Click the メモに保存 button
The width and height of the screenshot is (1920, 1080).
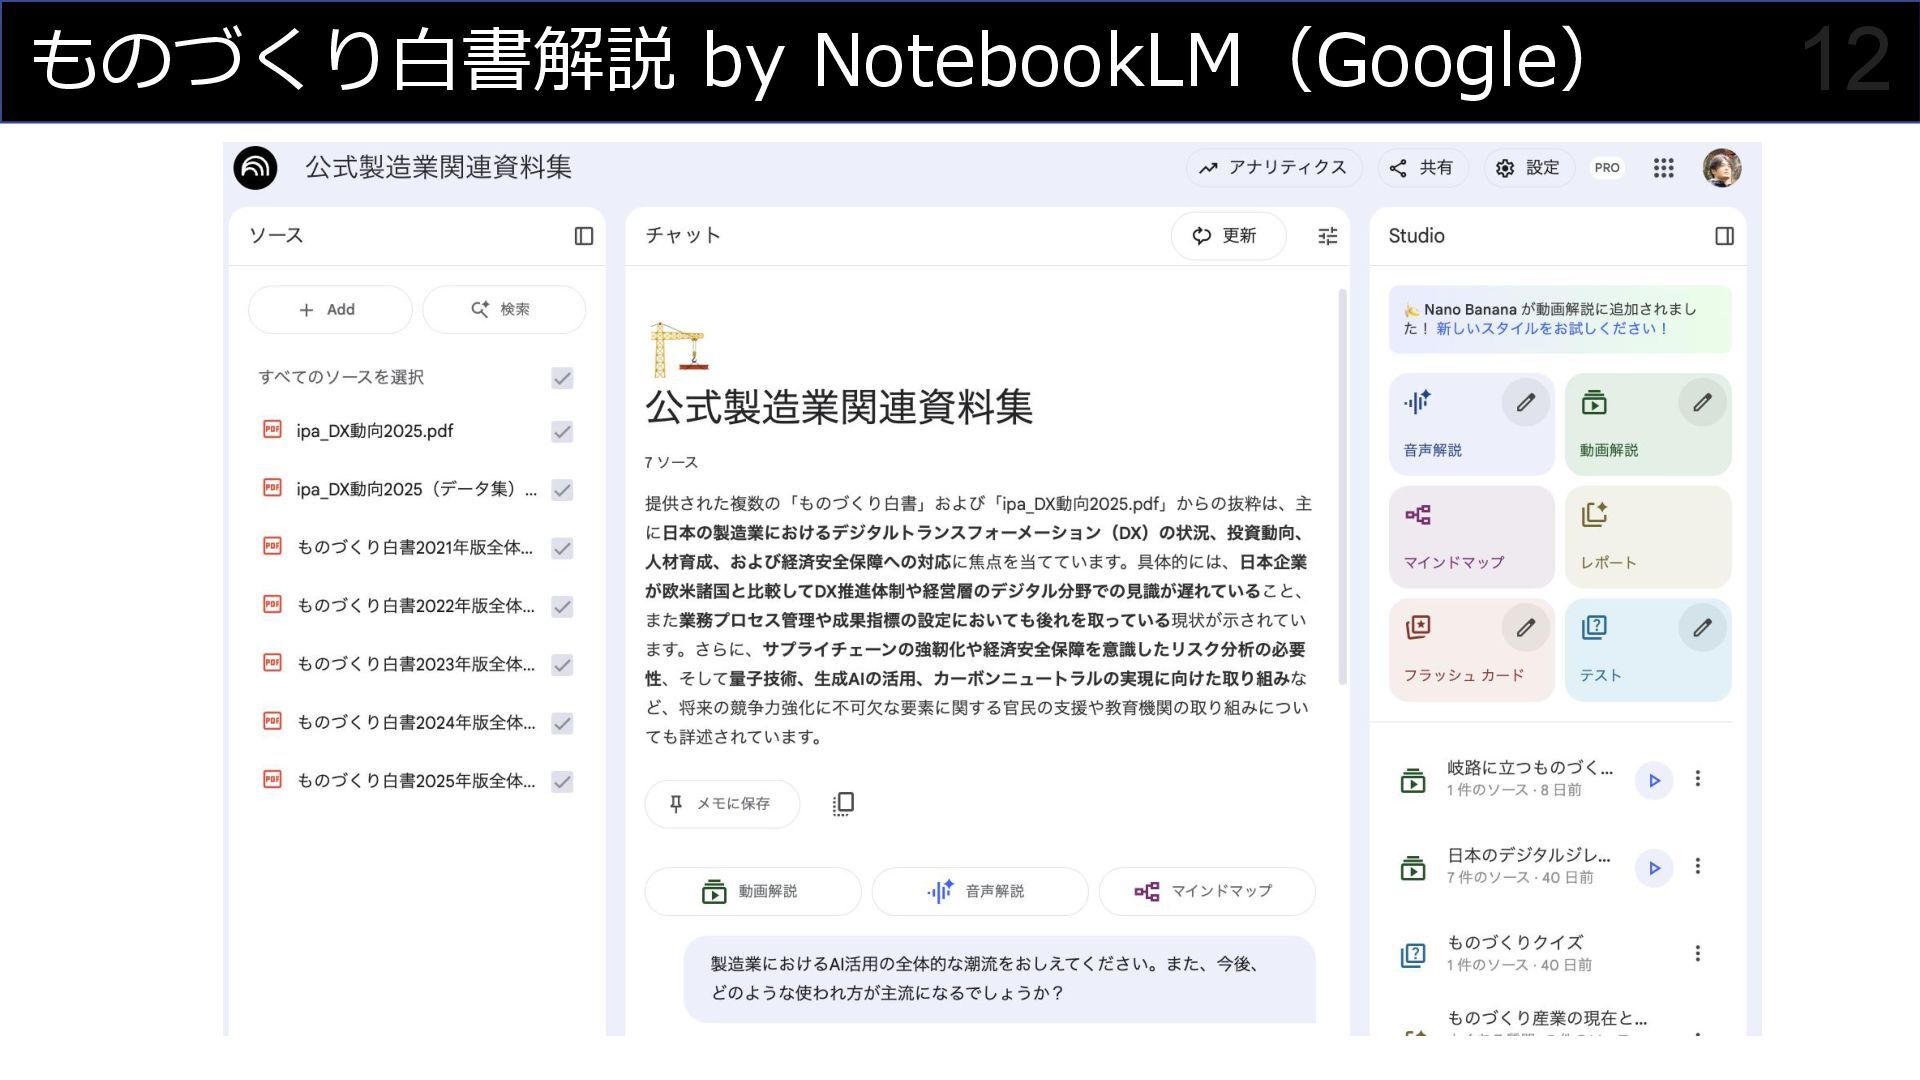[x=722, y=804]
